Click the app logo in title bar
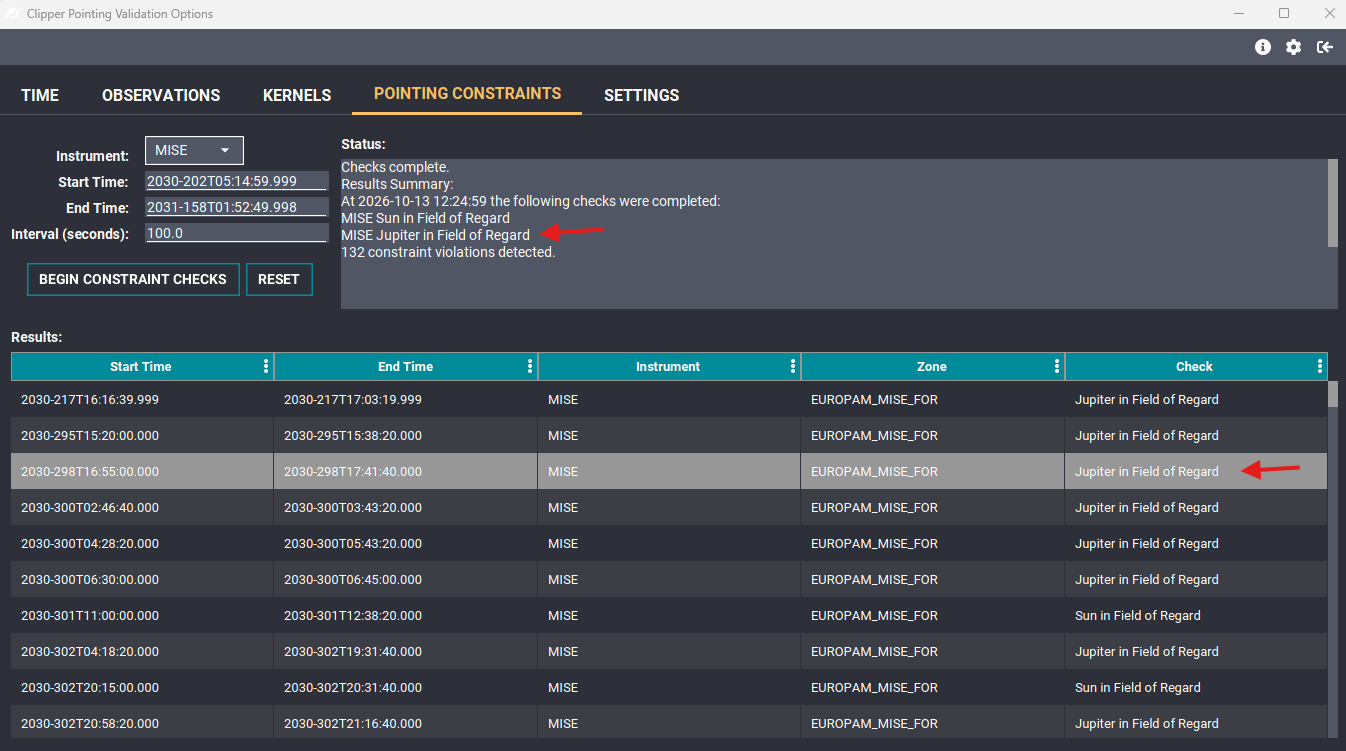Screen dimensions: 1346x751 pyautogui.click(x=14, y=14)
